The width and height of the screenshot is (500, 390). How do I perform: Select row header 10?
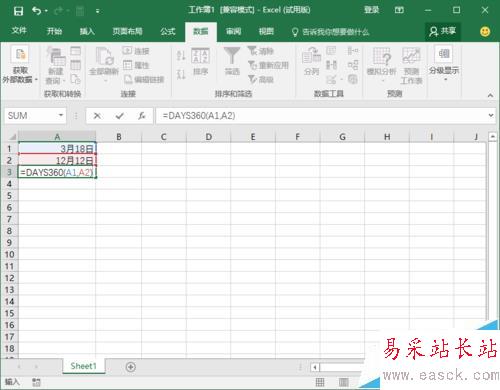pyautogui.click(x=9, y=255)
